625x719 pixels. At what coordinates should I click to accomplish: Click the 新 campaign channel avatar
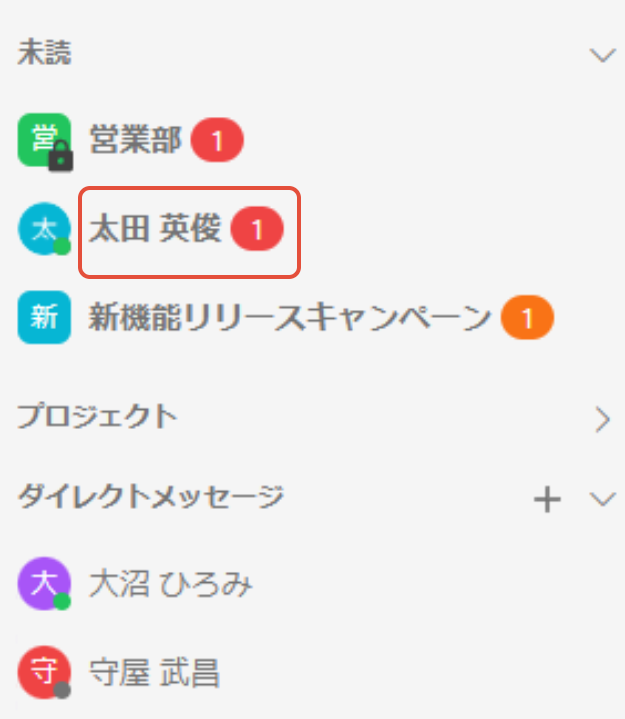(x=44, y=317)
